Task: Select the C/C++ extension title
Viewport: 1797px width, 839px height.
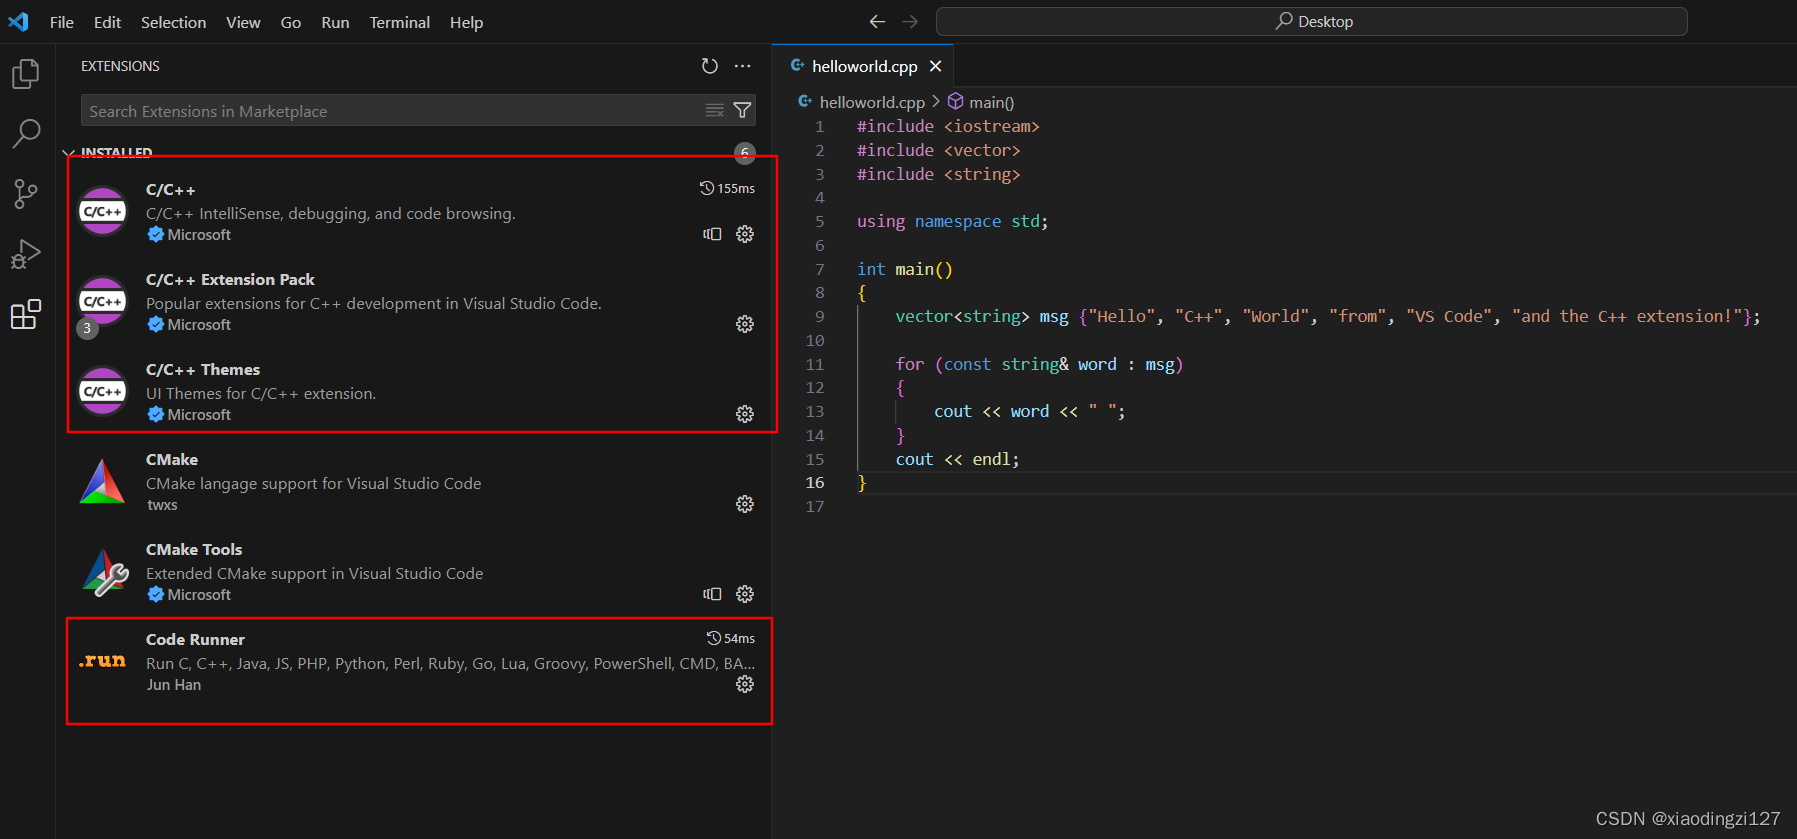Action: tap(171, 189)
